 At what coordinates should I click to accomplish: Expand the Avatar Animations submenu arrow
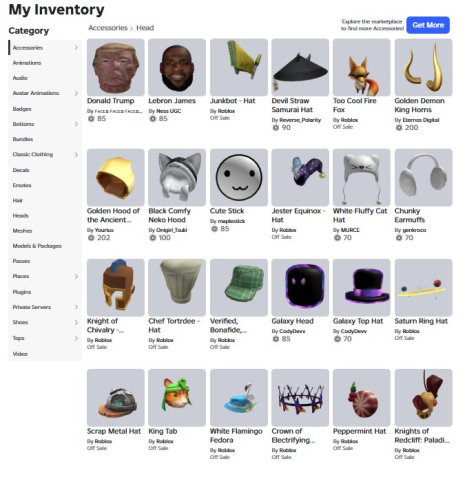76,93
